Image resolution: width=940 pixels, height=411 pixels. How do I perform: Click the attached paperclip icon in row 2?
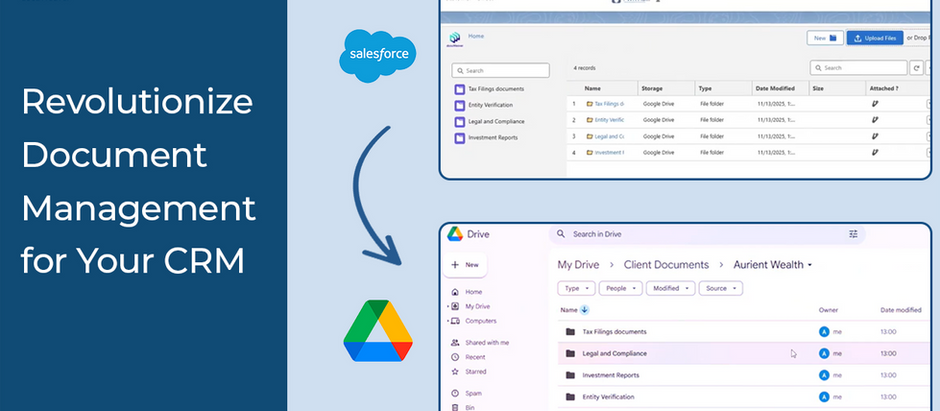click(874, 120)
